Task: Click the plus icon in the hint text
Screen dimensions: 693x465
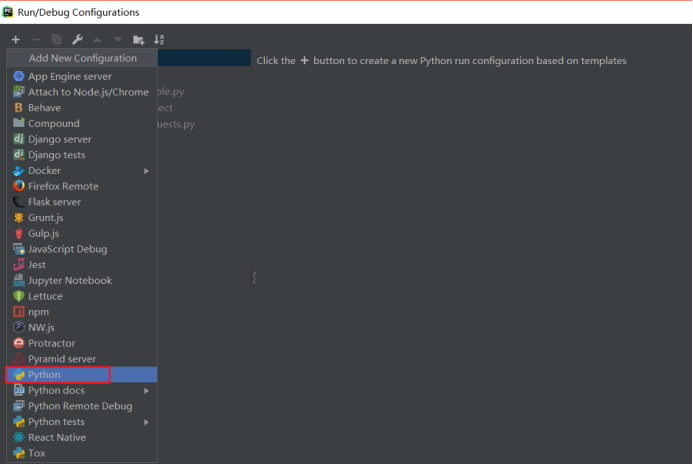Action: [304, 60]
